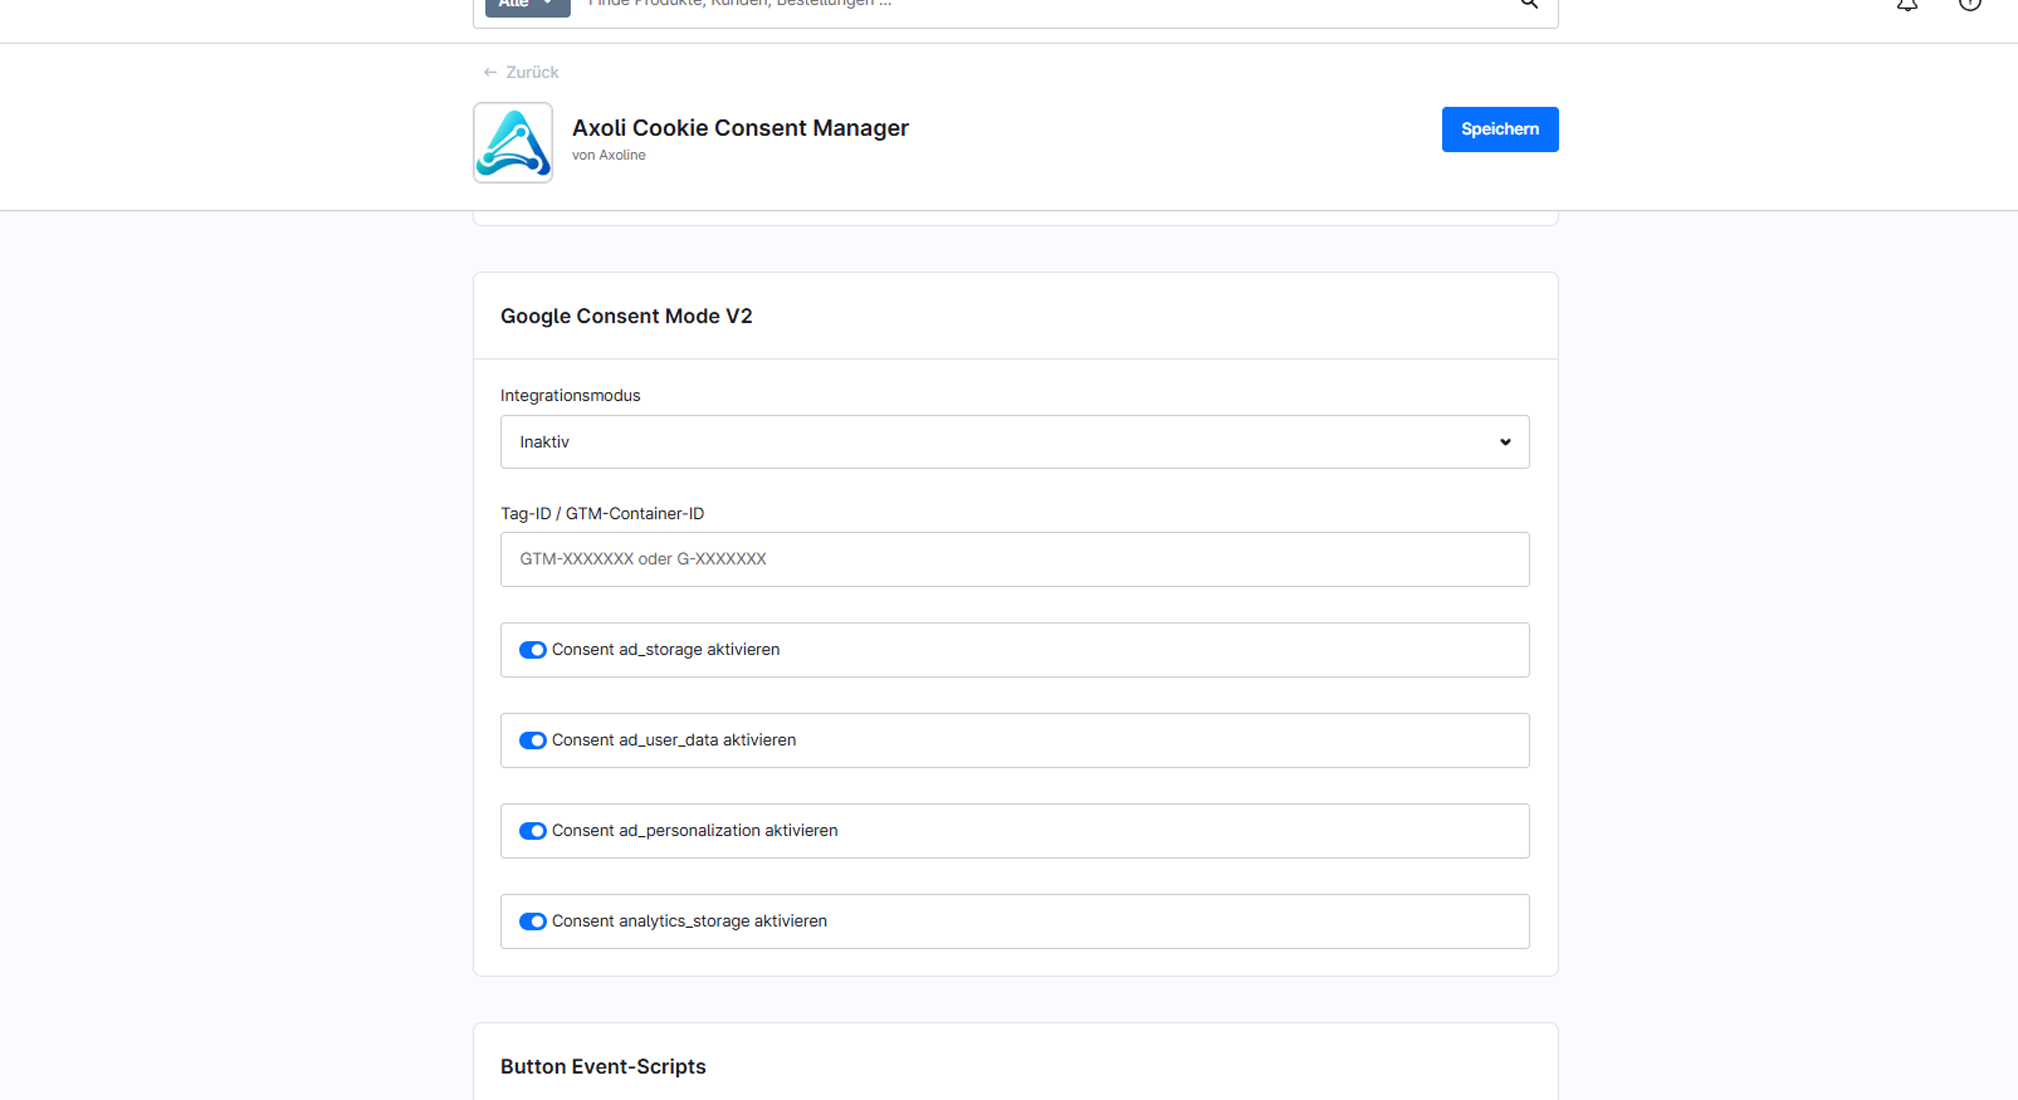Toggle Consent ad_user_data aktivieren switch

click(x=532, y=740)
